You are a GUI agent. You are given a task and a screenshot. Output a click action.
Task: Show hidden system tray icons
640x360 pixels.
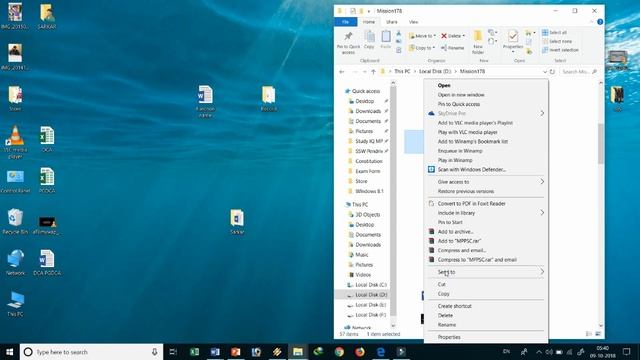click(539, 352)
